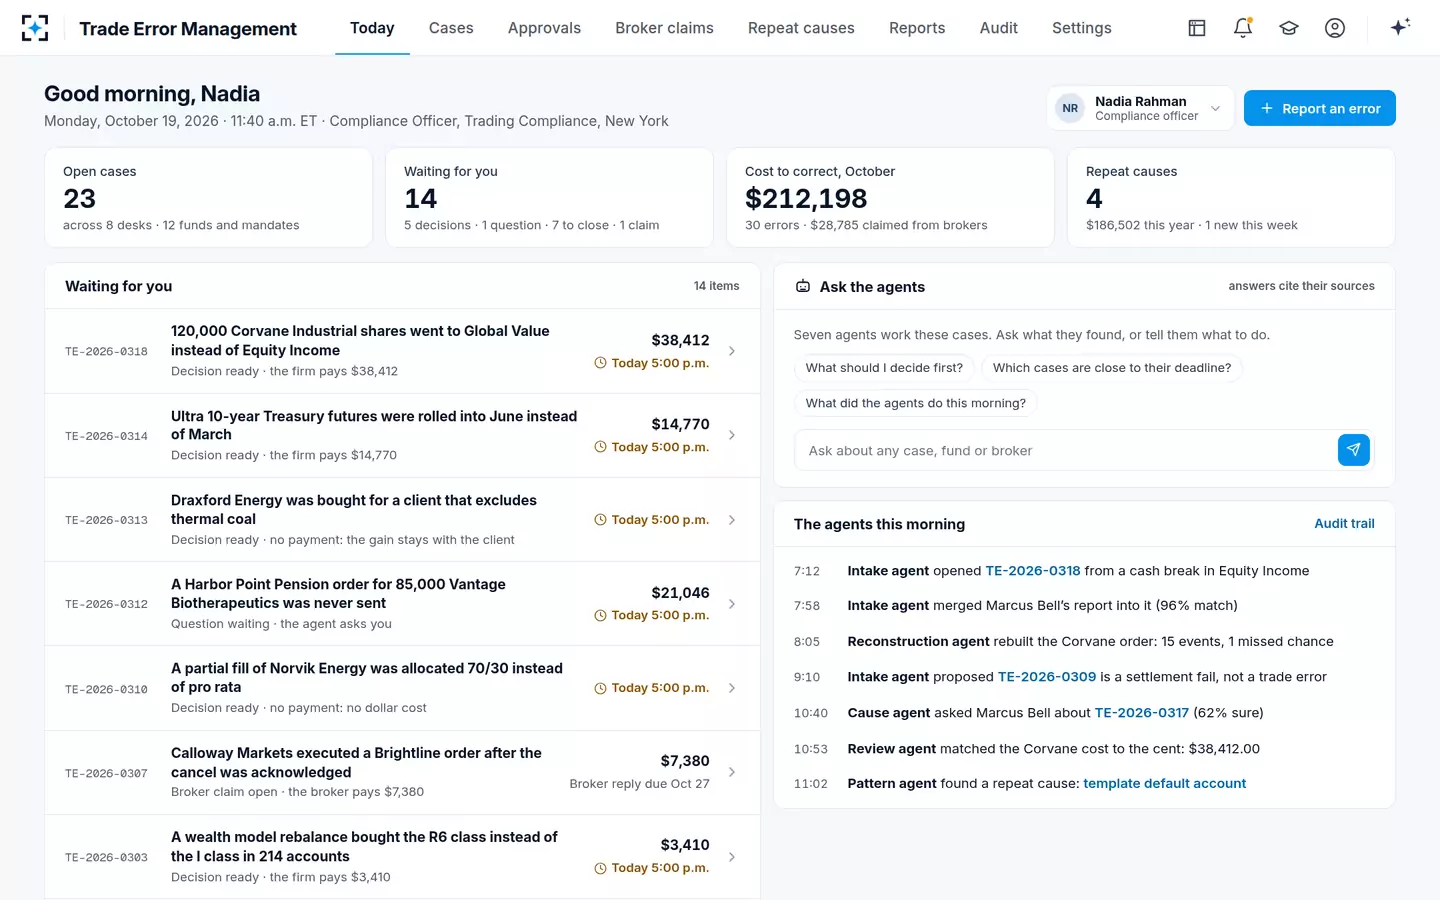Open the TE-2026-0309 link in agent log

(x=1047, y=677)
